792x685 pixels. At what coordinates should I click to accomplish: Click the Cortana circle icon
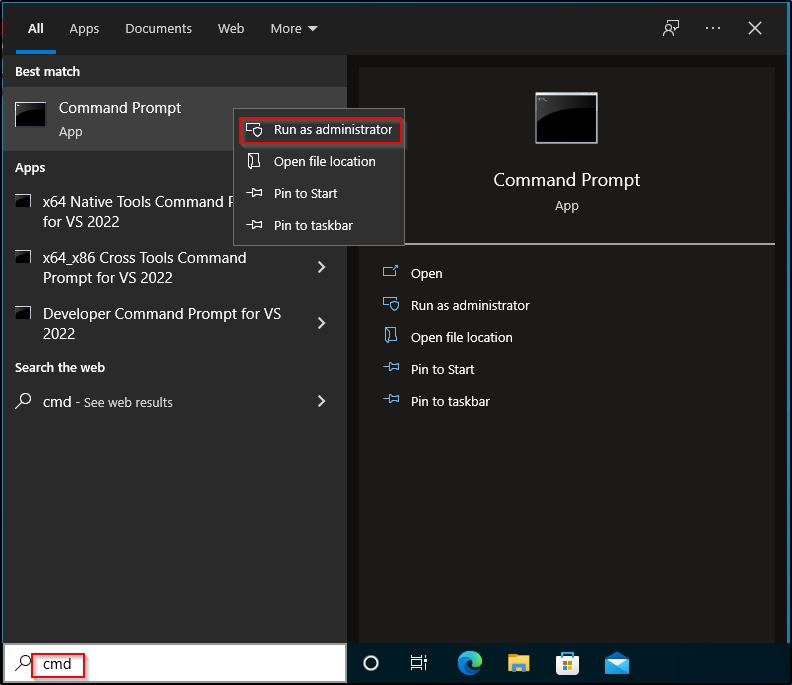tap(371, 663)
